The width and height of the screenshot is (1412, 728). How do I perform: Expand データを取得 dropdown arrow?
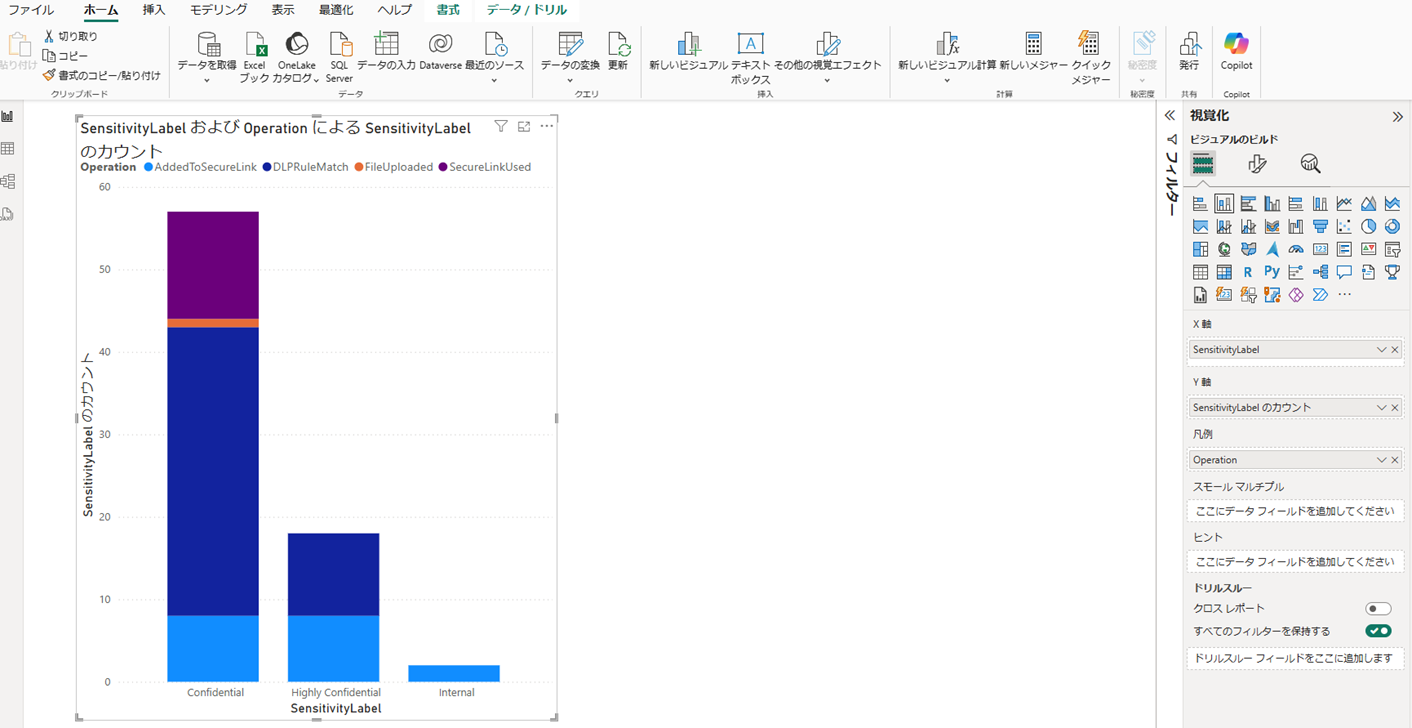(207, 80)
